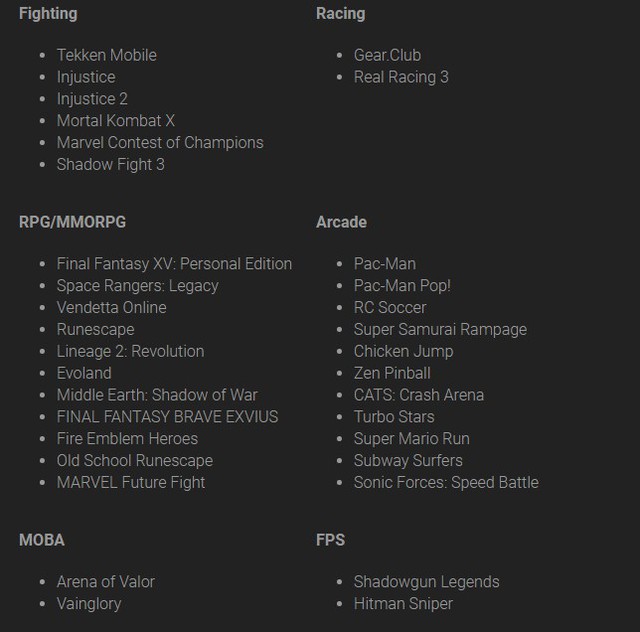
Task: Select Old School Runescape entry
Action: pyautogui.click(x=135, y=461)
